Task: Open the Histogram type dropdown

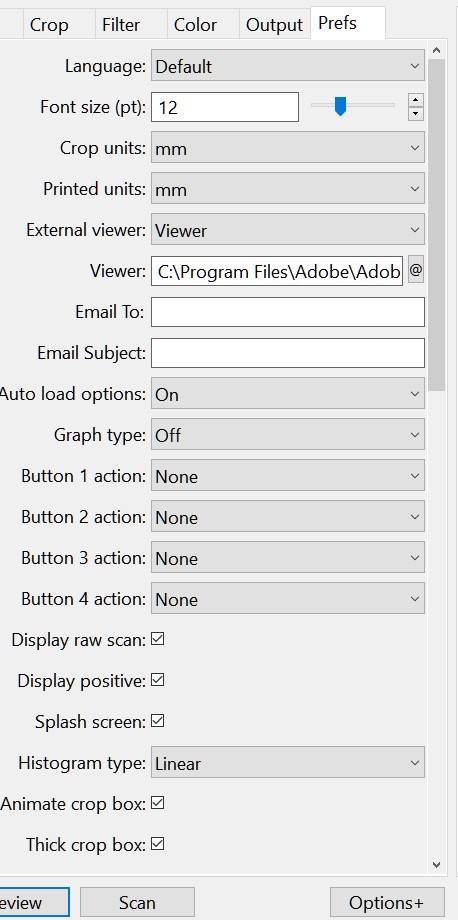Action: pyautogui.click(x=288, y=763)
